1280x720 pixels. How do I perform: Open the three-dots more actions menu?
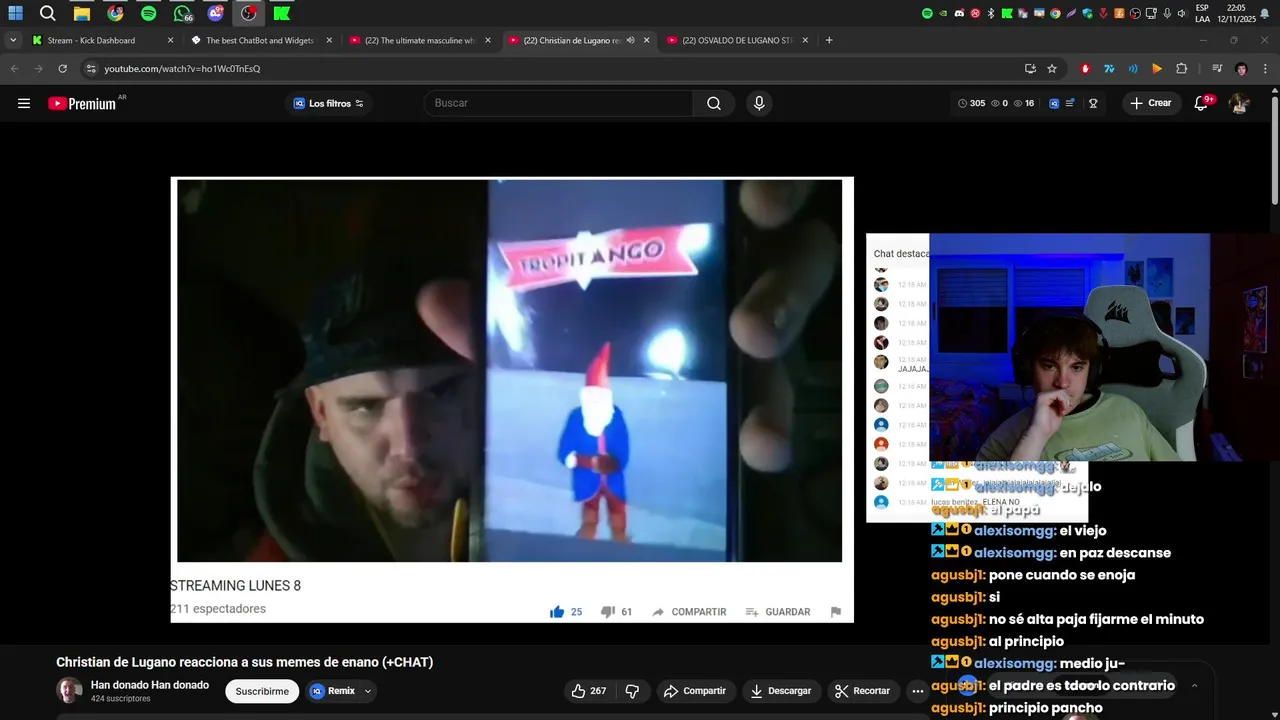917,691
